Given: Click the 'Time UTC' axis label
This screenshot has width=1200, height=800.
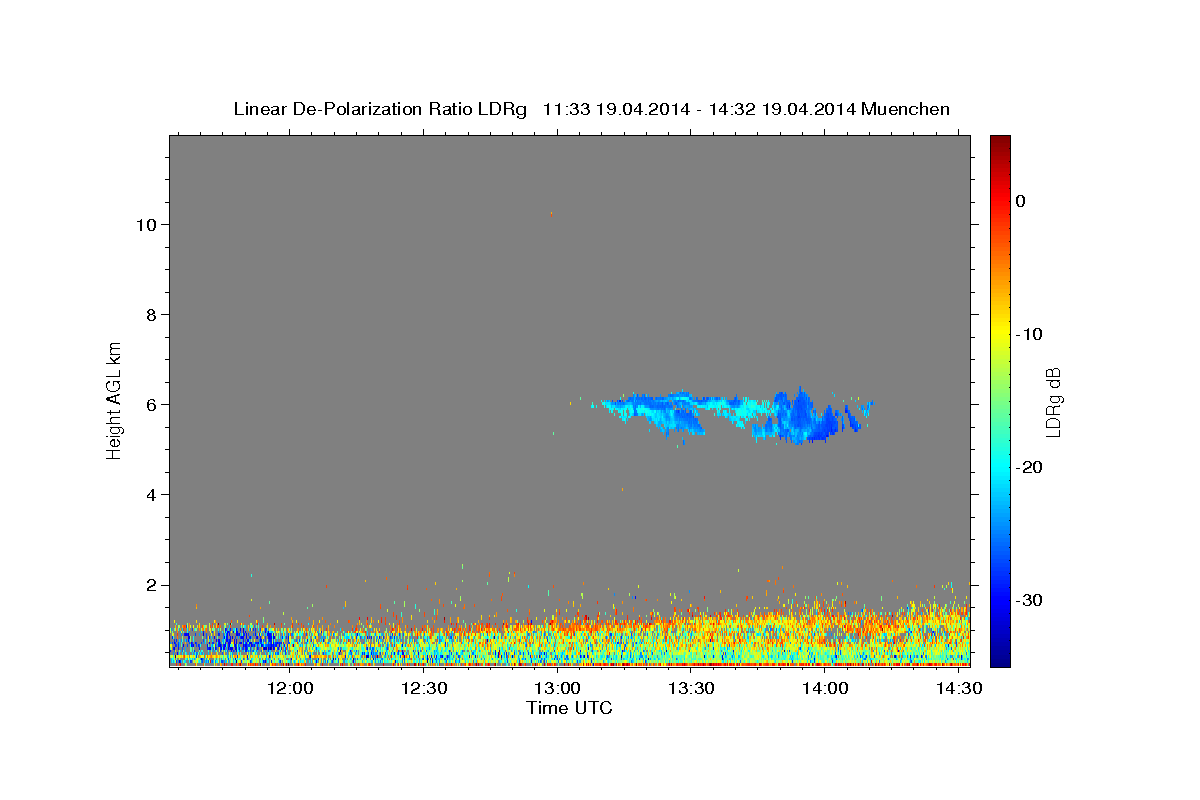Looking at the screenshot, I should (x=569, y=709).
